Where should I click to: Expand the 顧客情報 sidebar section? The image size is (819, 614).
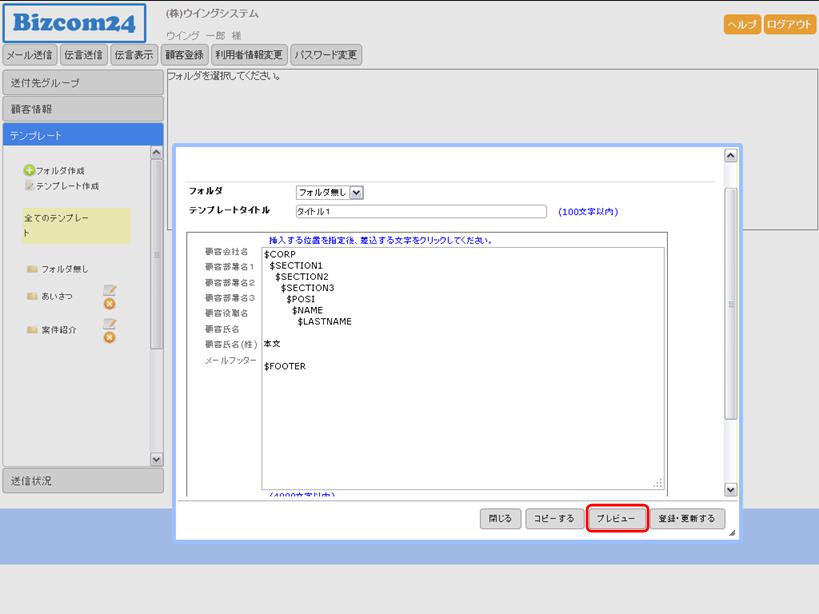pos(82,109)
